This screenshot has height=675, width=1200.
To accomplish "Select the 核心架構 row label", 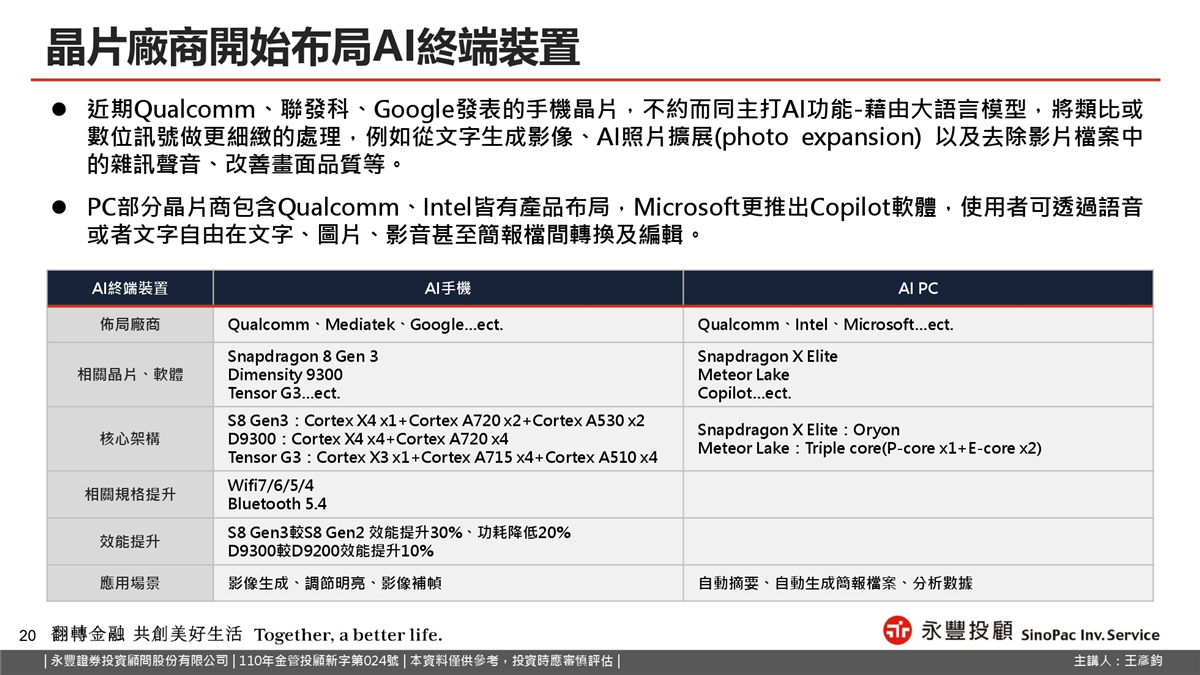I will (129, 438).
